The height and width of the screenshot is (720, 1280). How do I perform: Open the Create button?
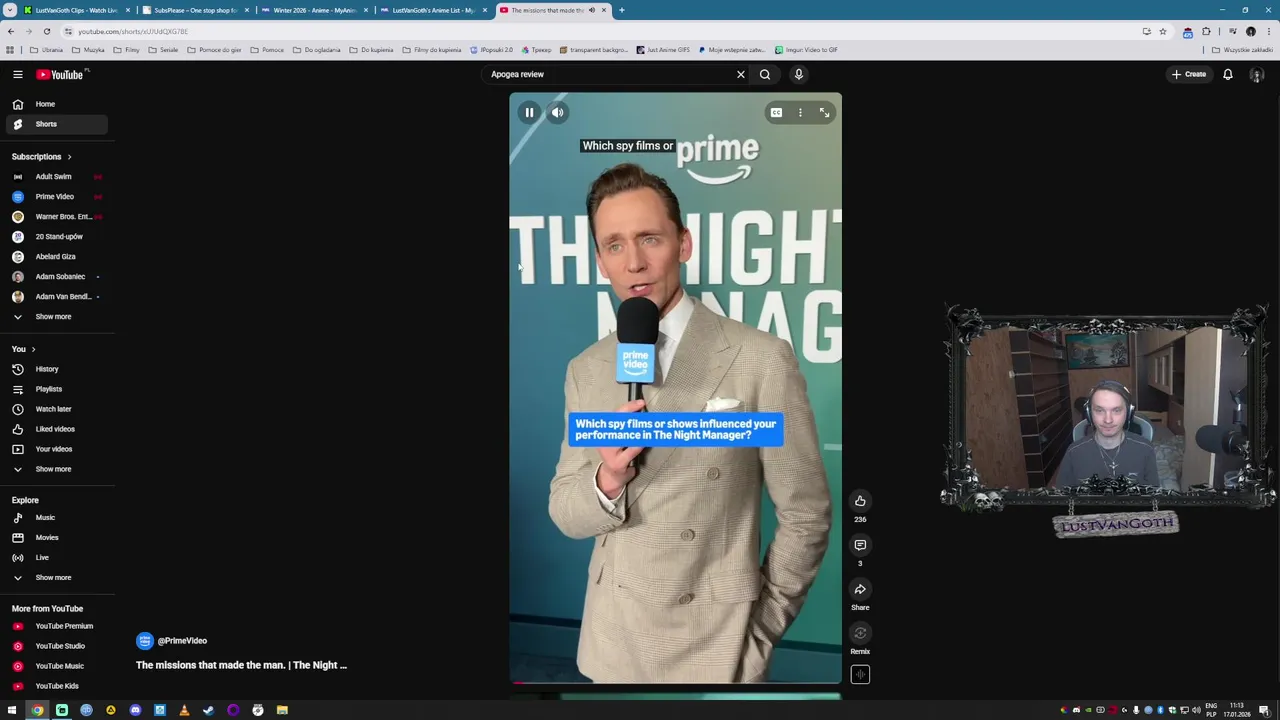tap(1189, 74)
